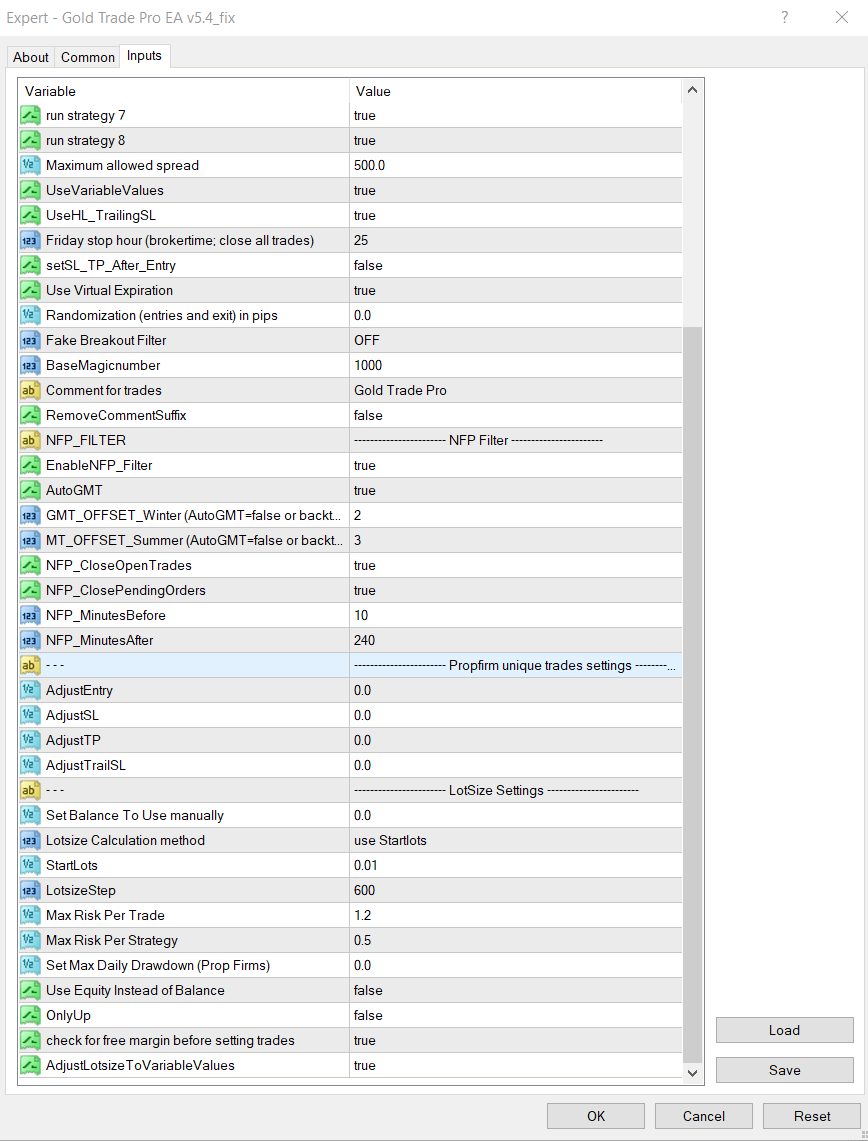Toggle Use Virtual Expiration value
The width and height of the screenshot is (868, 1141).
(x=515, y=290)
